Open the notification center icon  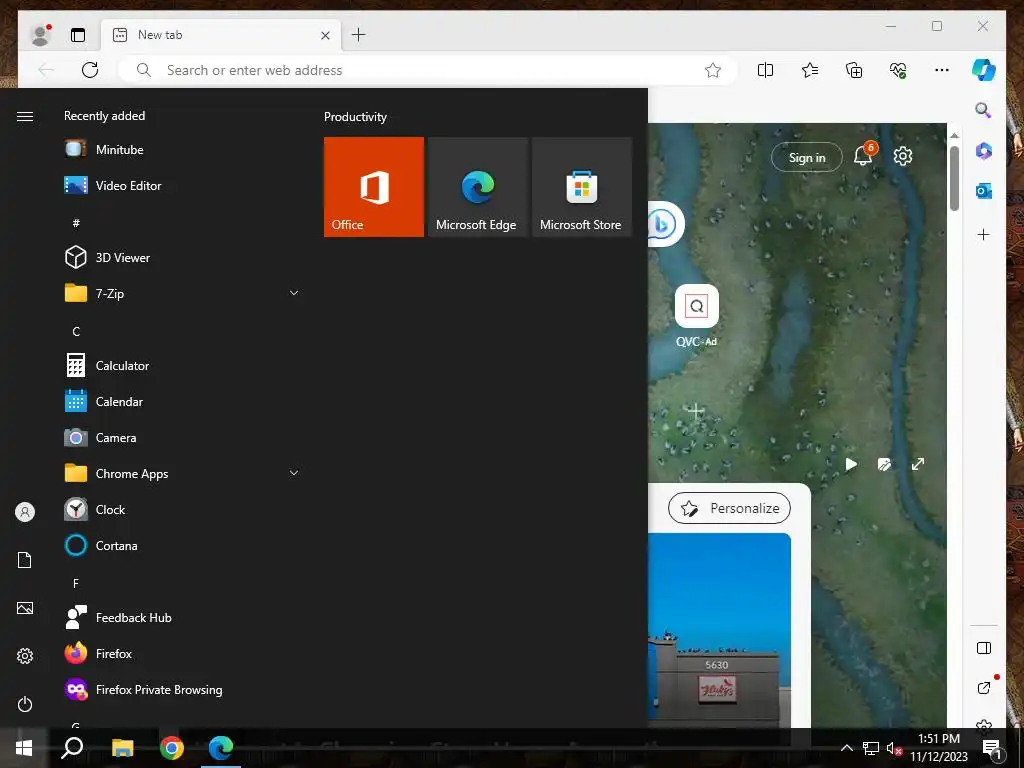[x=992, y=748]
